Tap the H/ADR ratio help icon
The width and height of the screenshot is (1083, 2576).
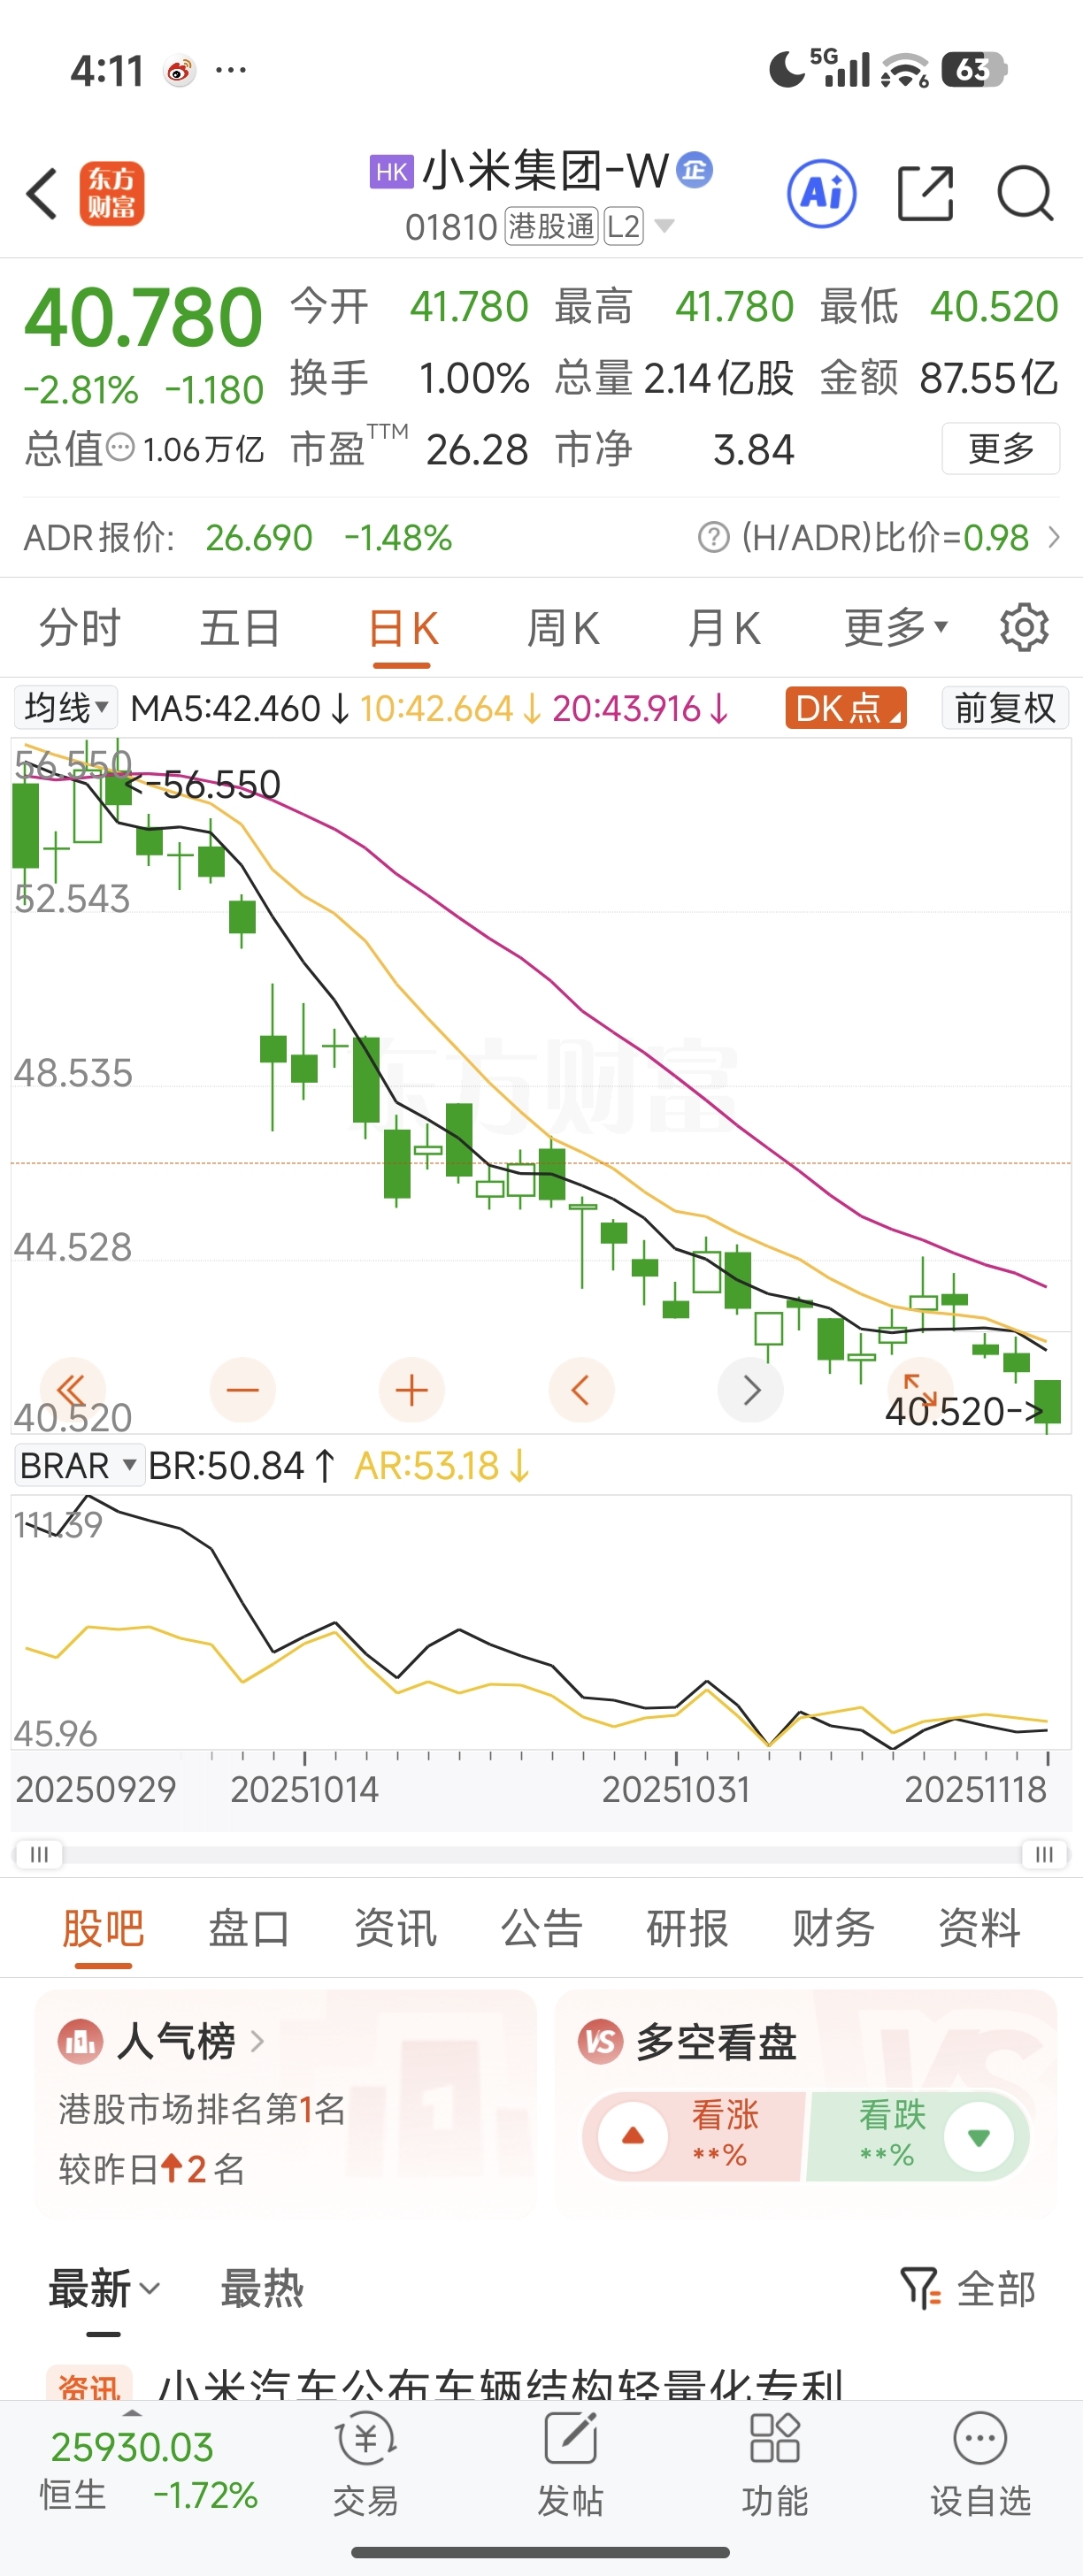[x=713, y=538]
